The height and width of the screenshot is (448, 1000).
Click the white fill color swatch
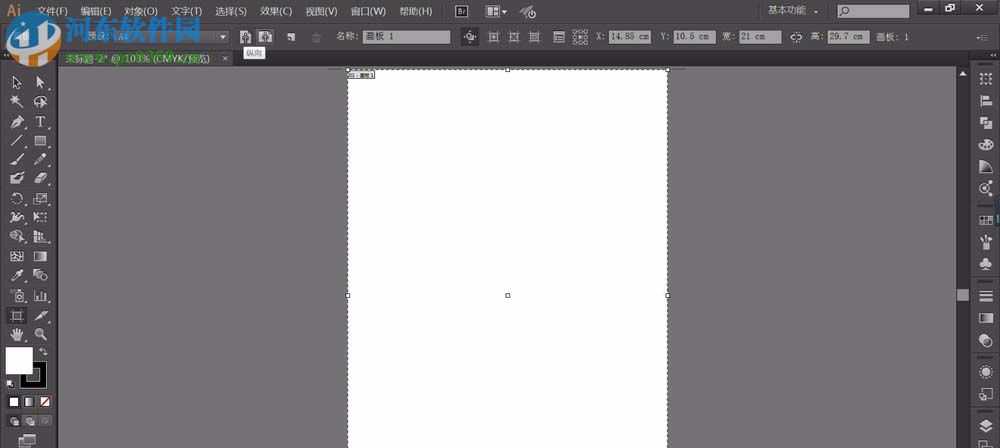pos(19,360)
